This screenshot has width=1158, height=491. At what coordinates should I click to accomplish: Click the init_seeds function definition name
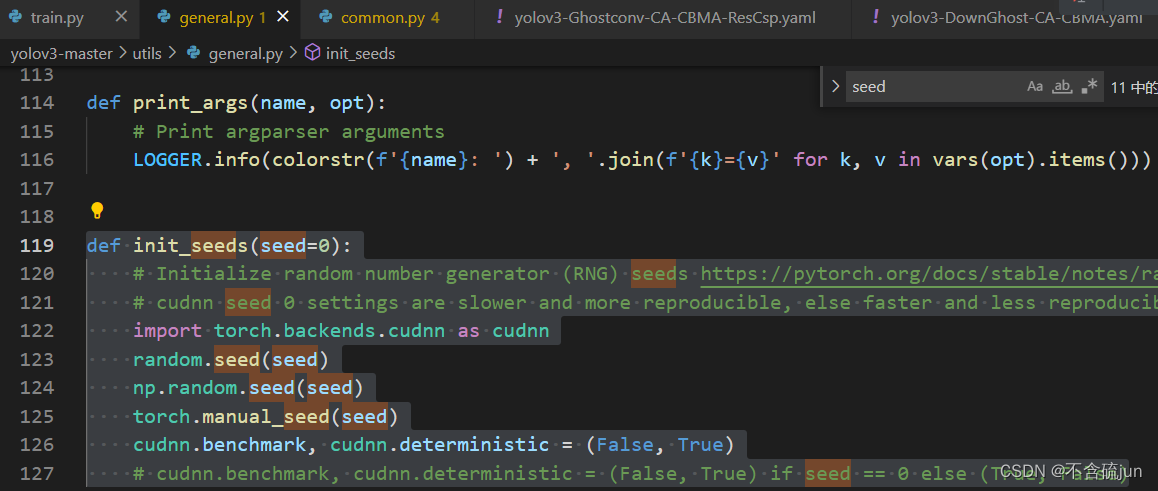click(x=191, y=245)
